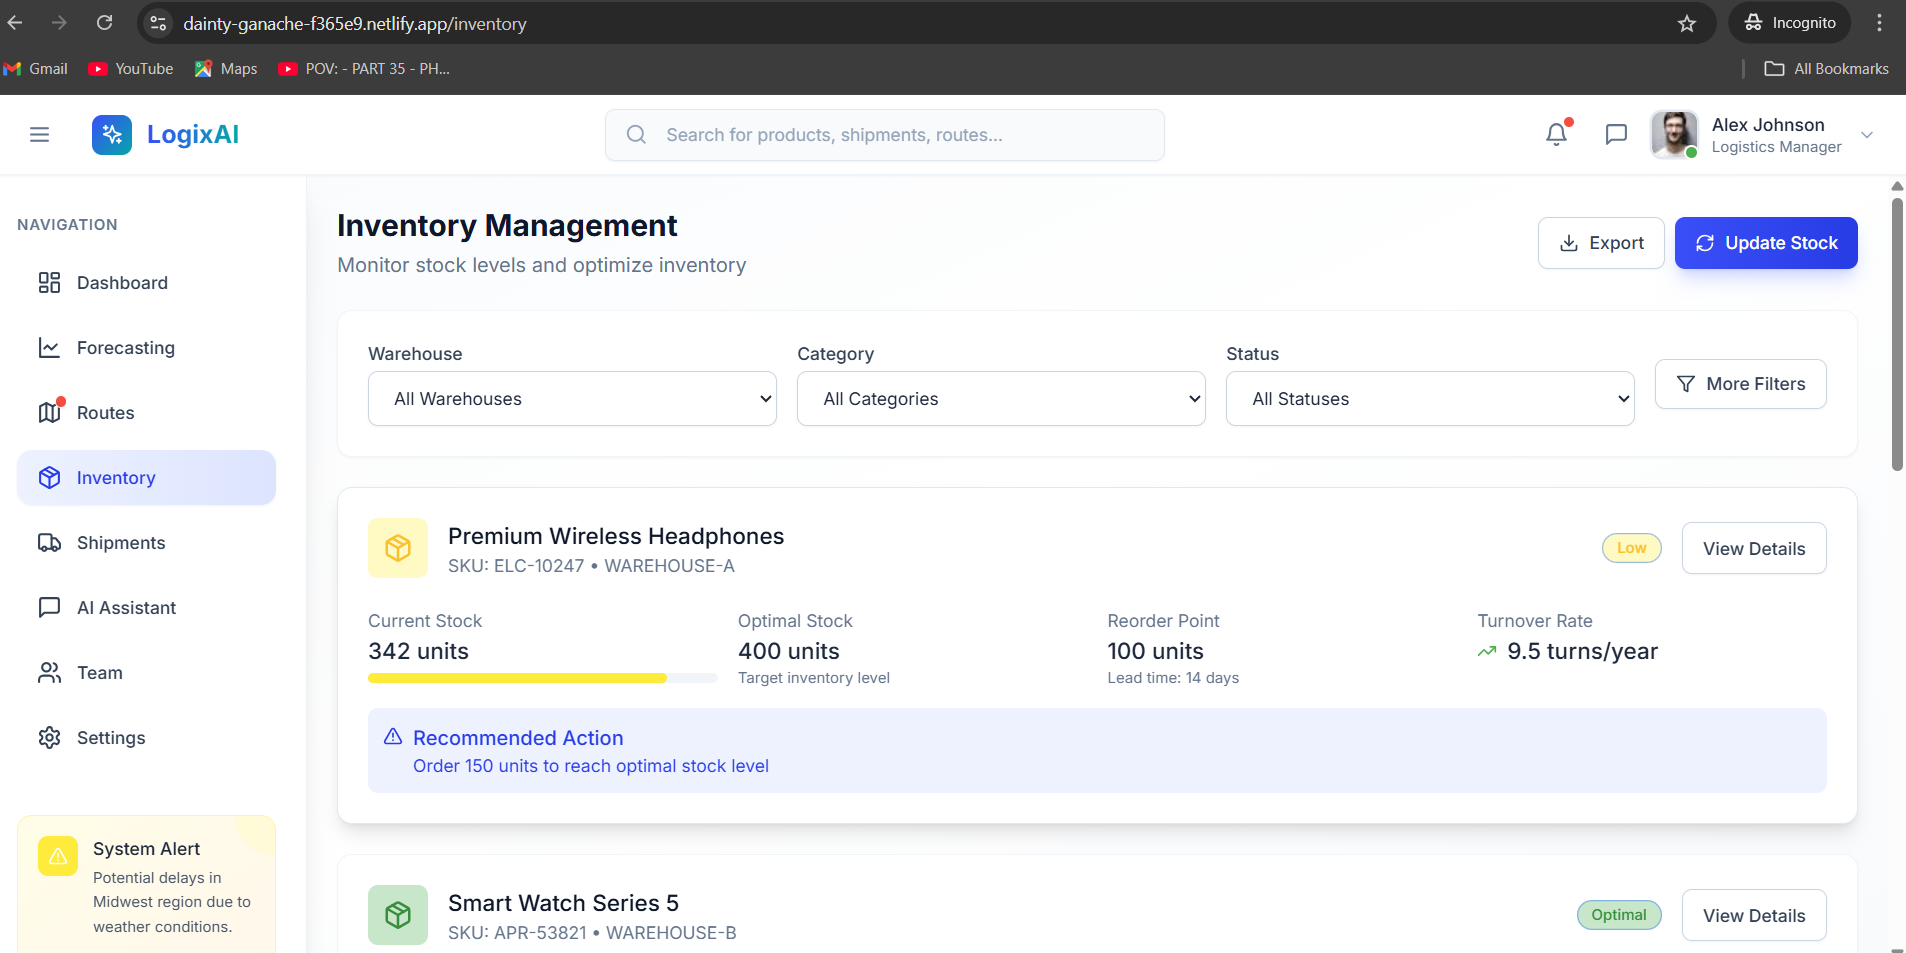Click the Optimal status badge
Image resolution: width=1906 pixels, height=953 pixels.
[x=1619, y=915]
